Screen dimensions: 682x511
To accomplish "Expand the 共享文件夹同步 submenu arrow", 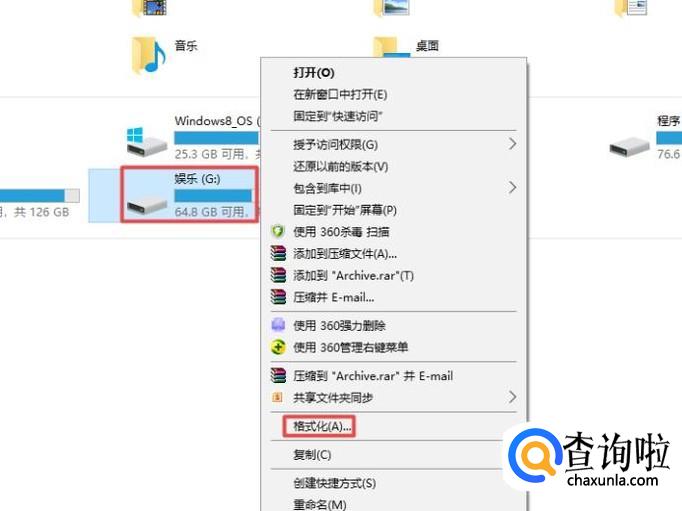I will pos(512,397).
